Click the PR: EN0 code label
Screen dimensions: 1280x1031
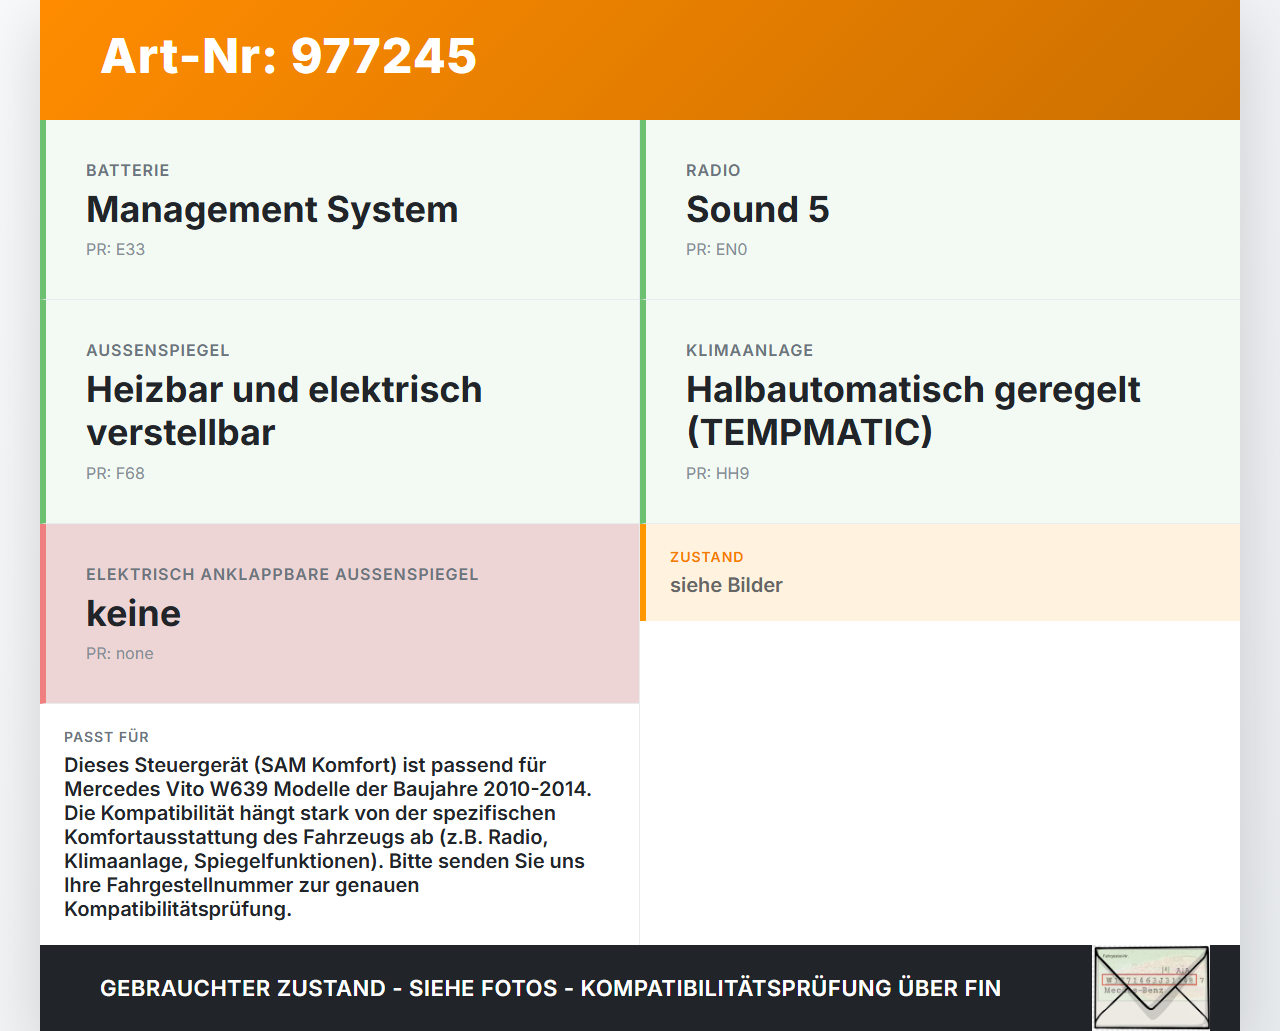[717, 249]
